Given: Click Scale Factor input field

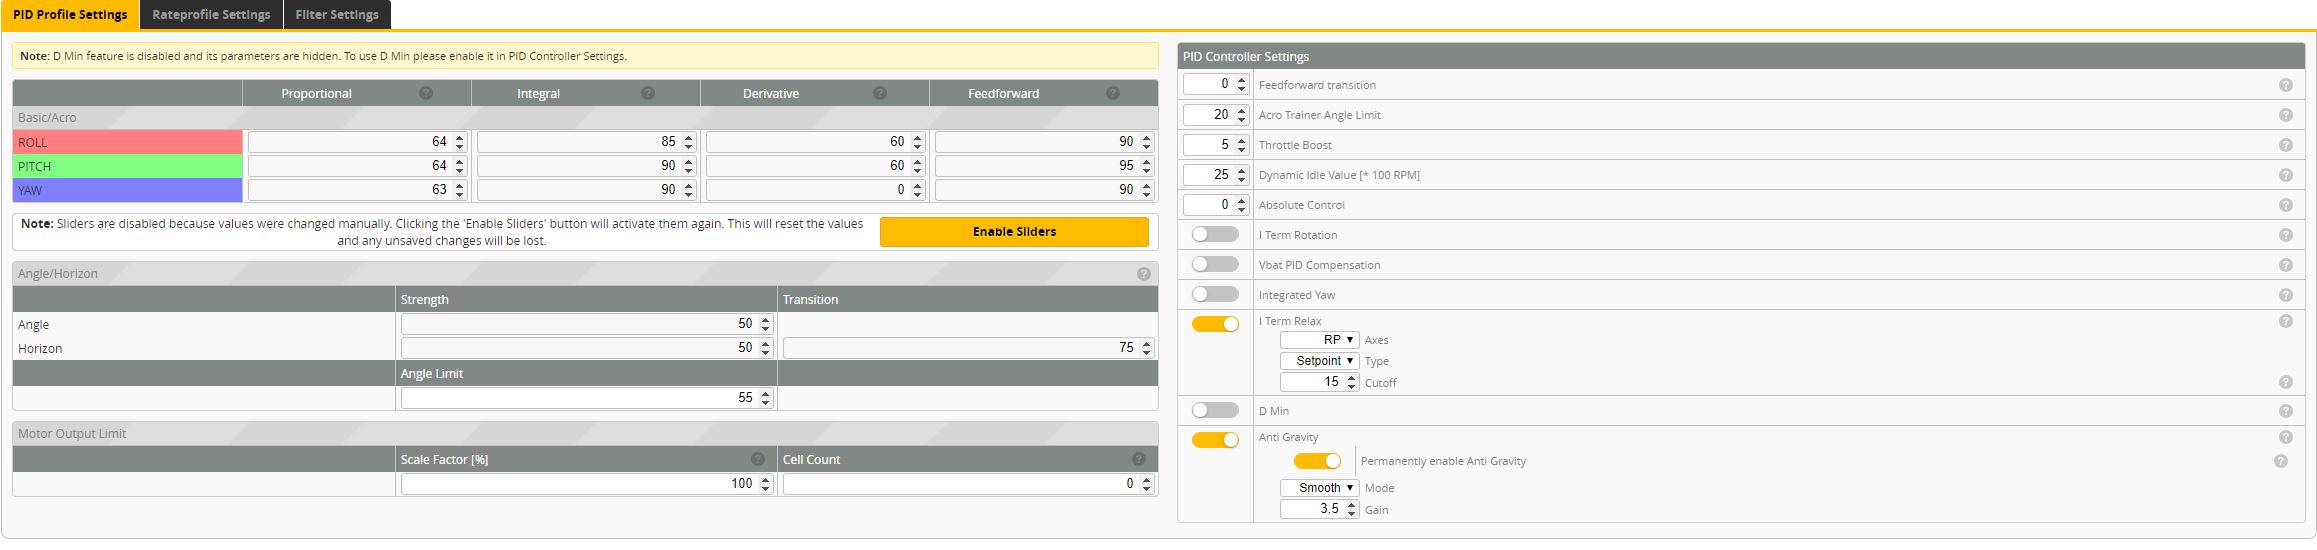Looking at the screenshot, I should click(x=587, y=484).
